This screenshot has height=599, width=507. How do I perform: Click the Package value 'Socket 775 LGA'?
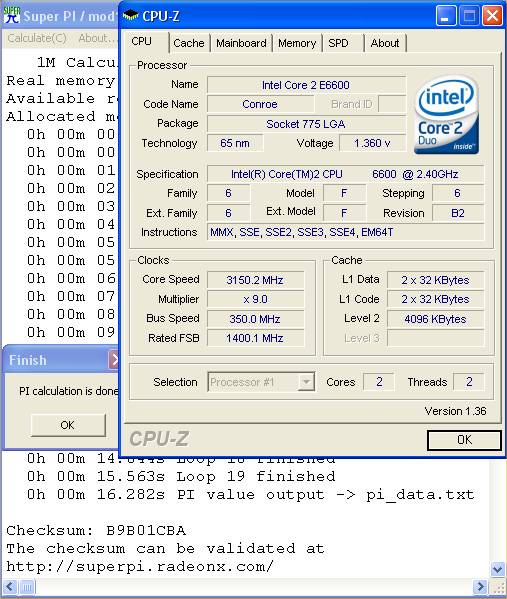306,124
